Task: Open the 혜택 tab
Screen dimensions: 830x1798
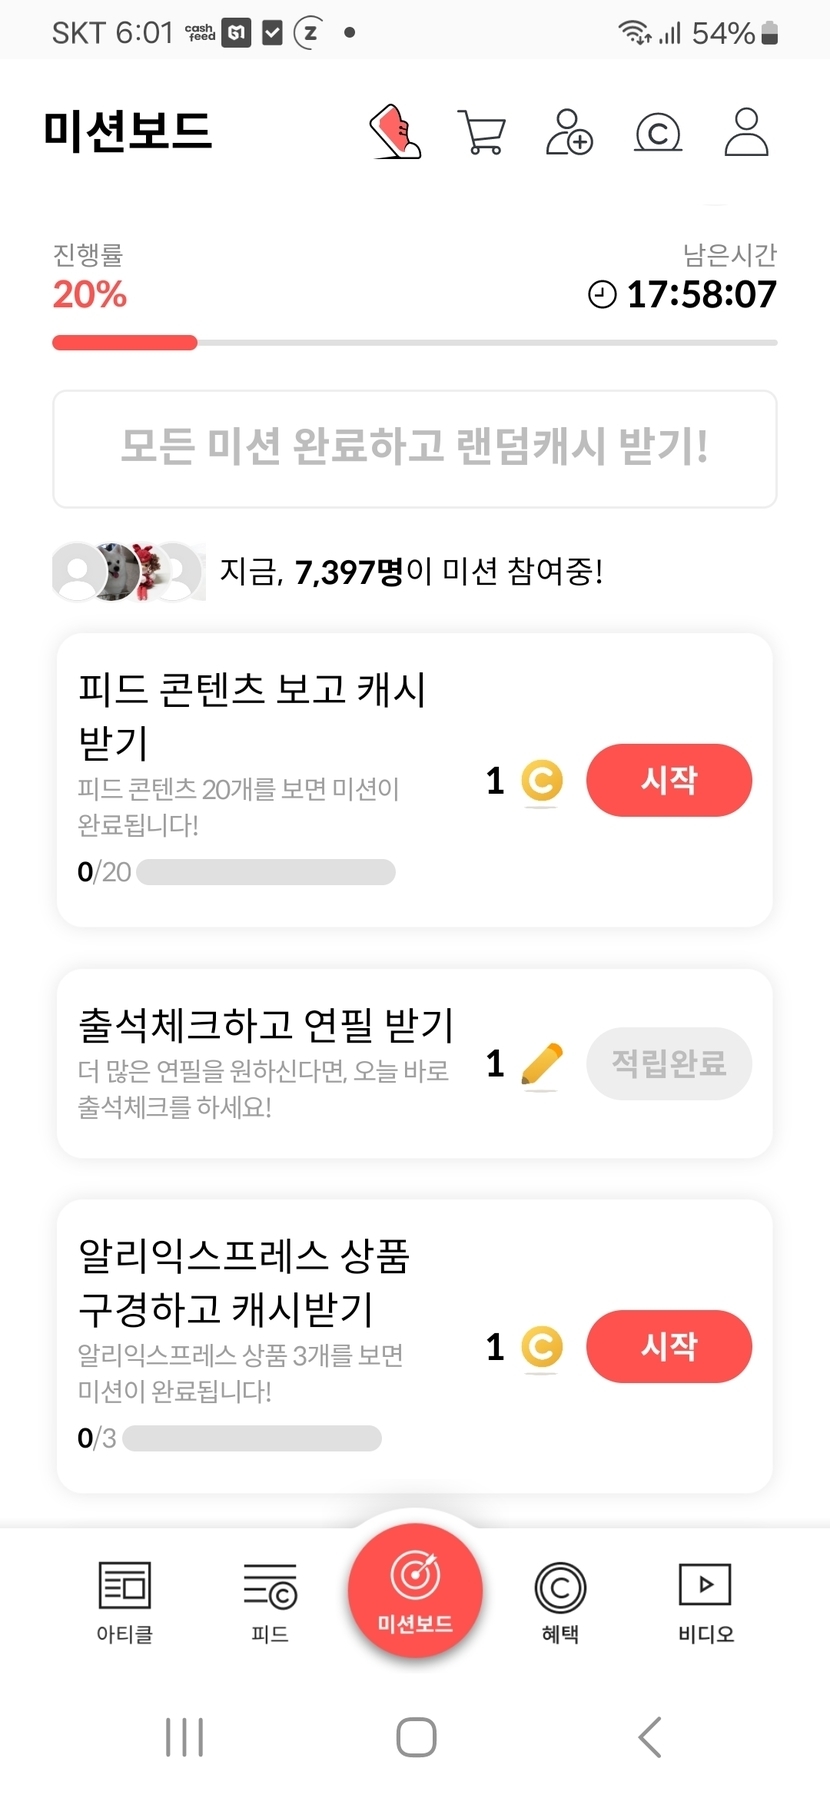Action: pyautogui.click(x=560, y=1602)
